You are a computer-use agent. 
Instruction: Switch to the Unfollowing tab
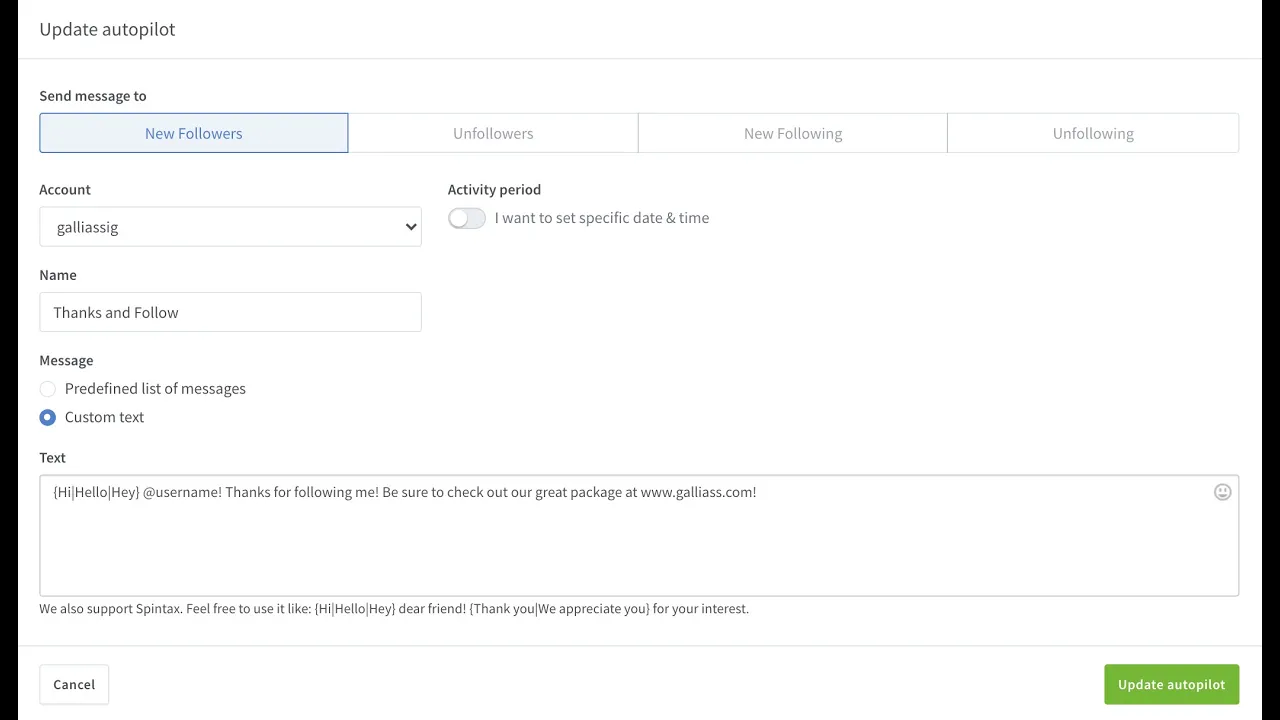pyautogui.click(x=1092, y=133)
